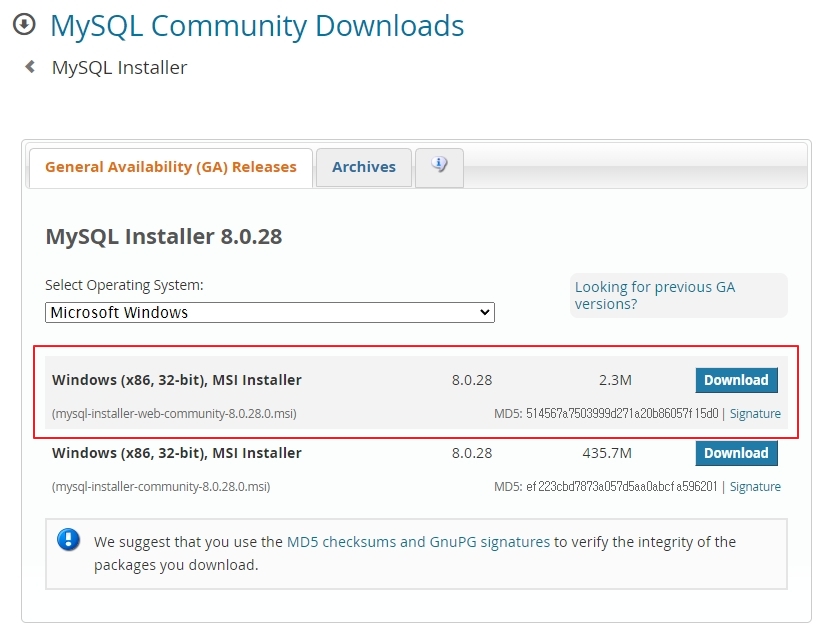Click the MD5 value starting with ef223cbd
The height and width of the screenshot is (644, 829).
coord(622,486)
